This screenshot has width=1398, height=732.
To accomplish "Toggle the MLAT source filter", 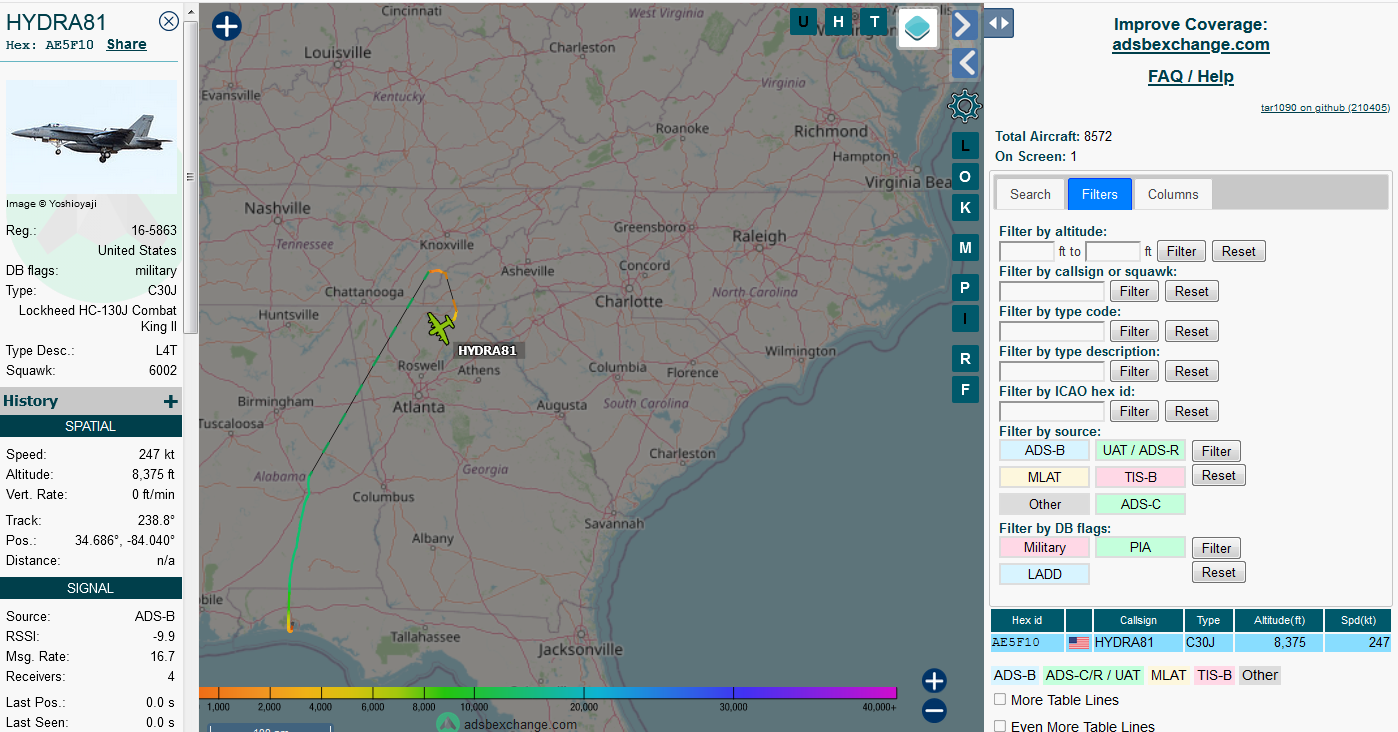I will tap(1045, 477).
